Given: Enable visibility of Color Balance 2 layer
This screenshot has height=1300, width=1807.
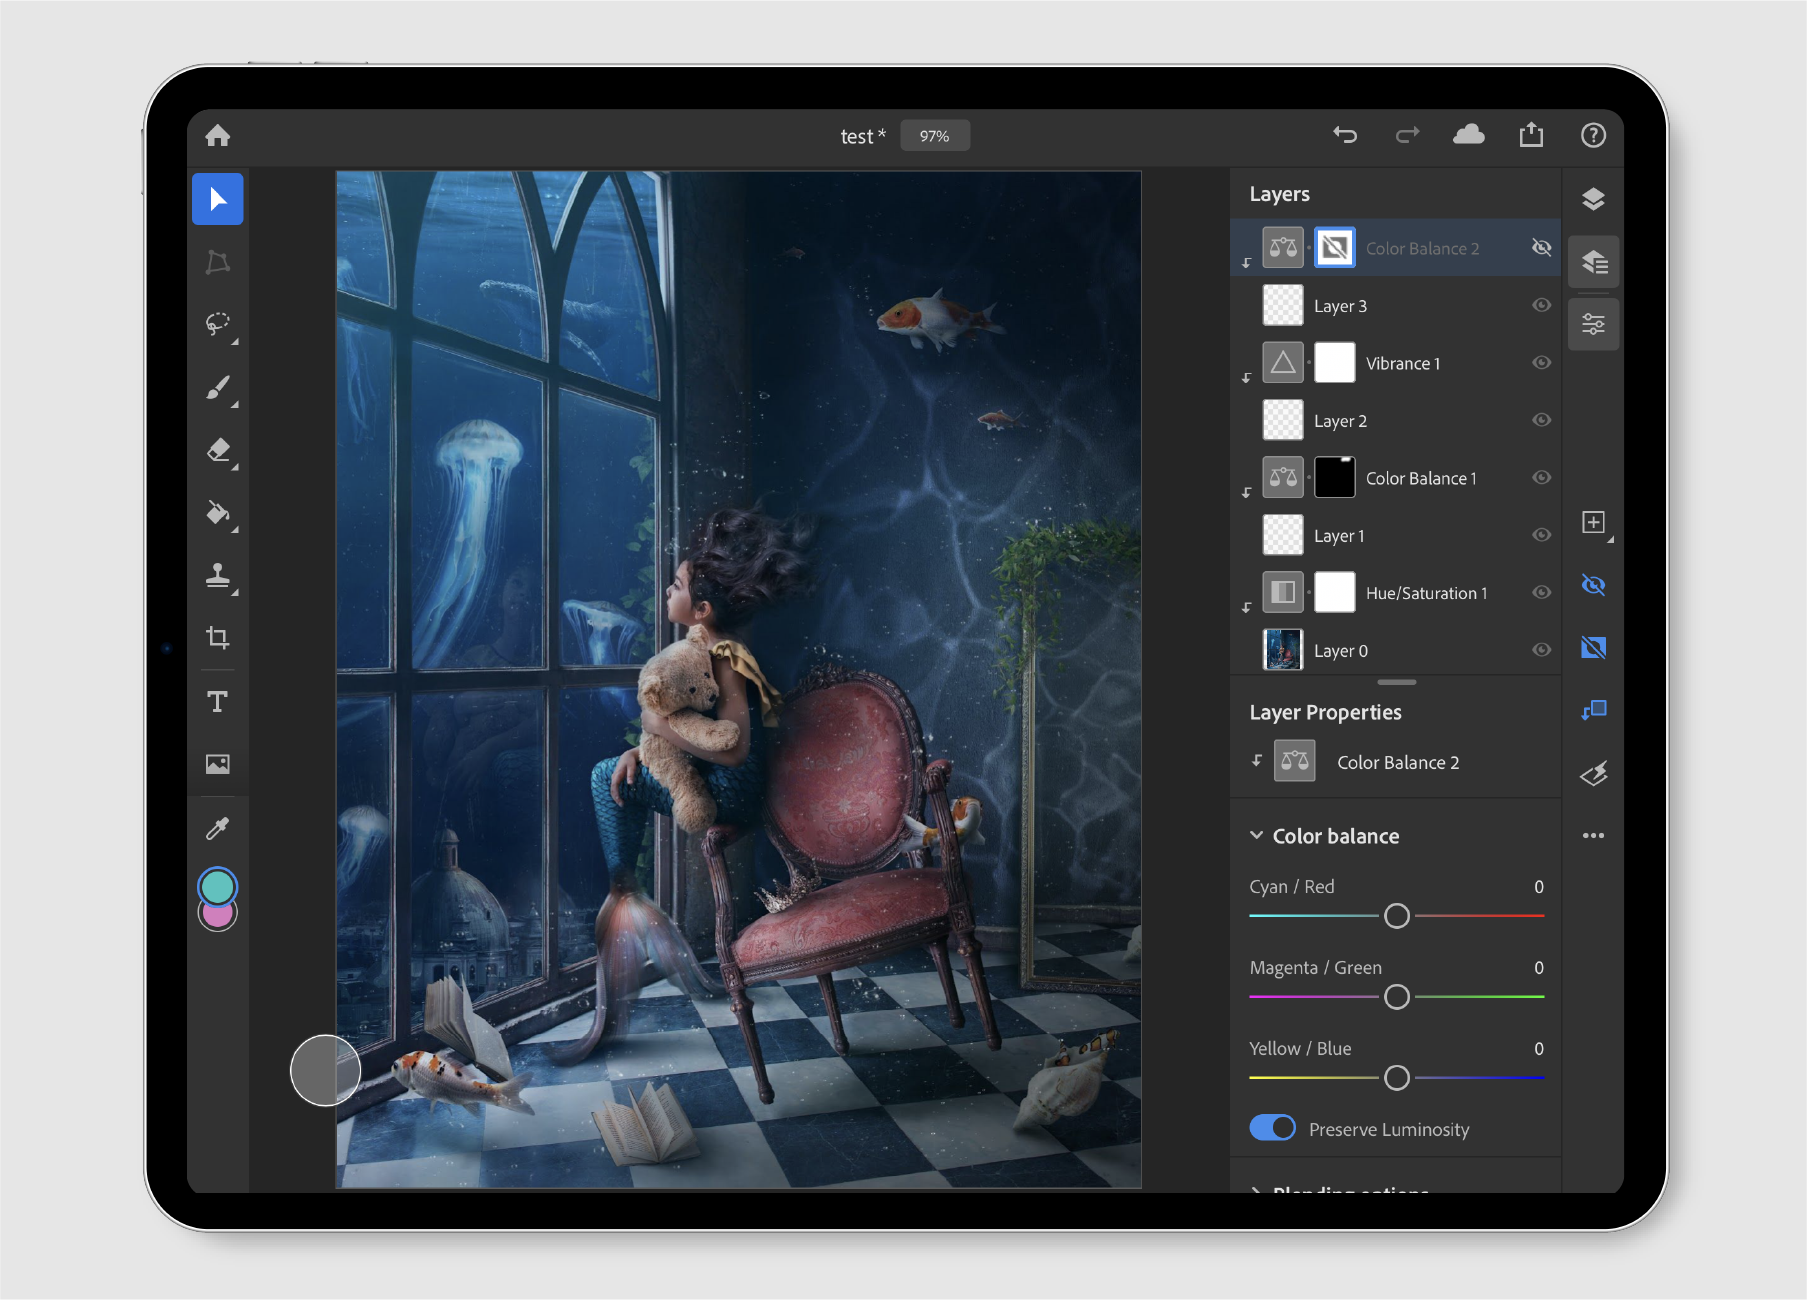Looking at the screenshot, I should click(x=1541, y=247).
